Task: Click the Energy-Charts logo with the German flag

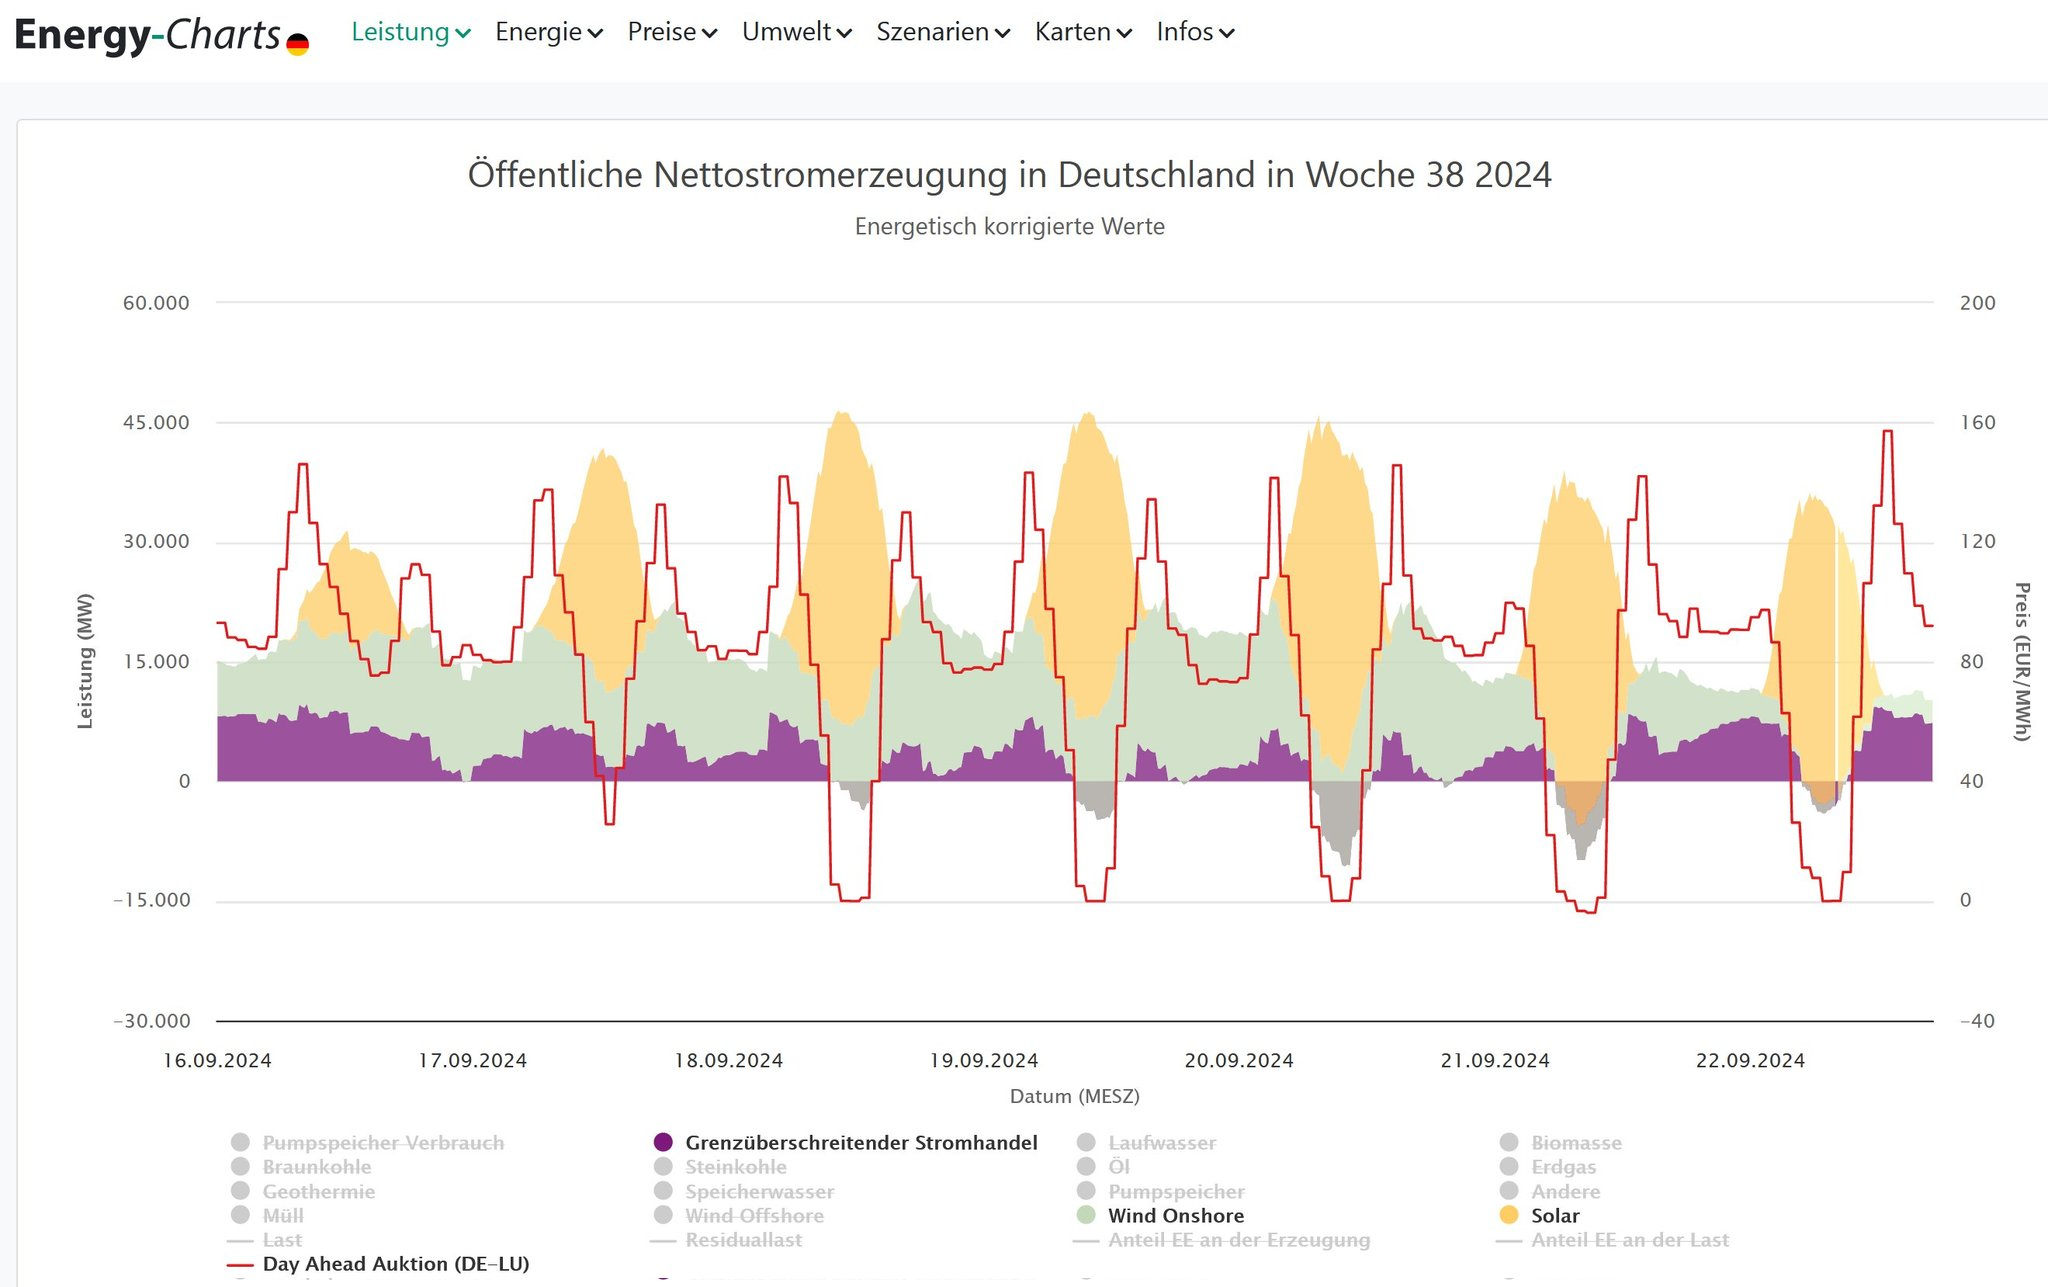Action: [x=161, y=35]
